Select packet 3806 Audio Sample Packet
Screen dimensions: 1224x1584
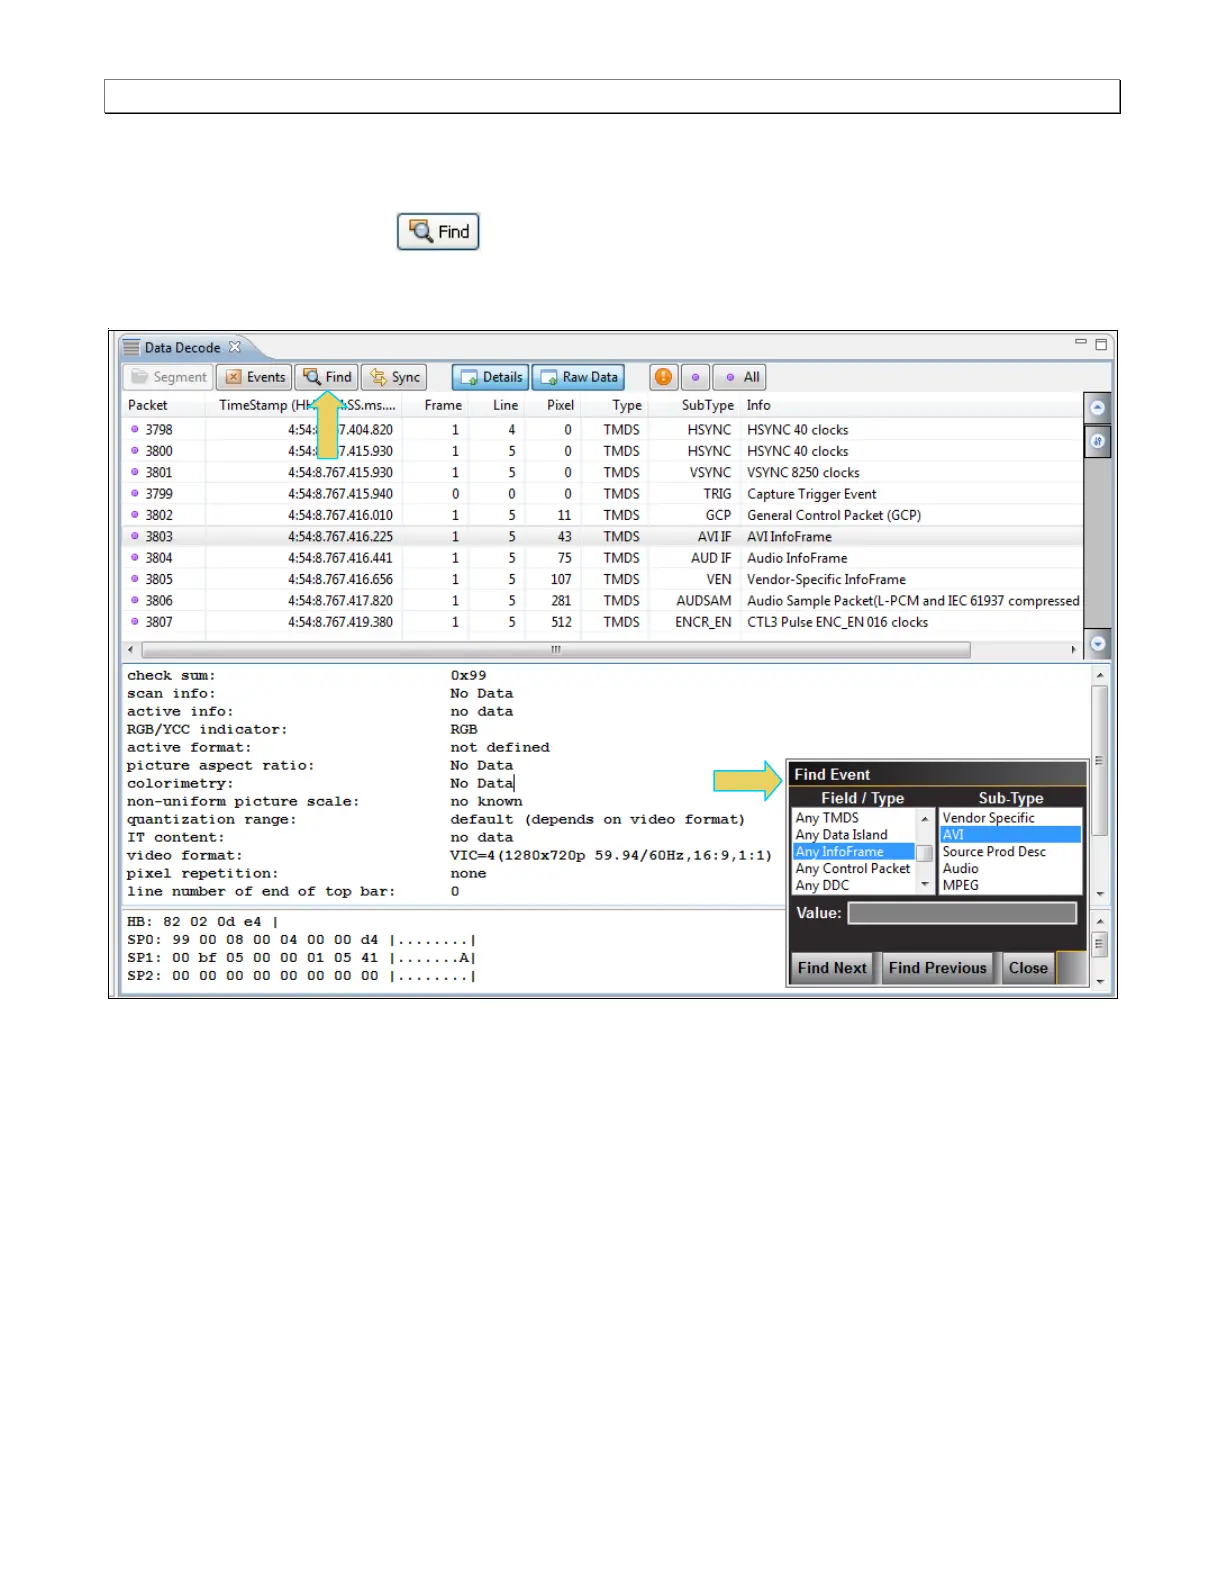tap(603, 601)
